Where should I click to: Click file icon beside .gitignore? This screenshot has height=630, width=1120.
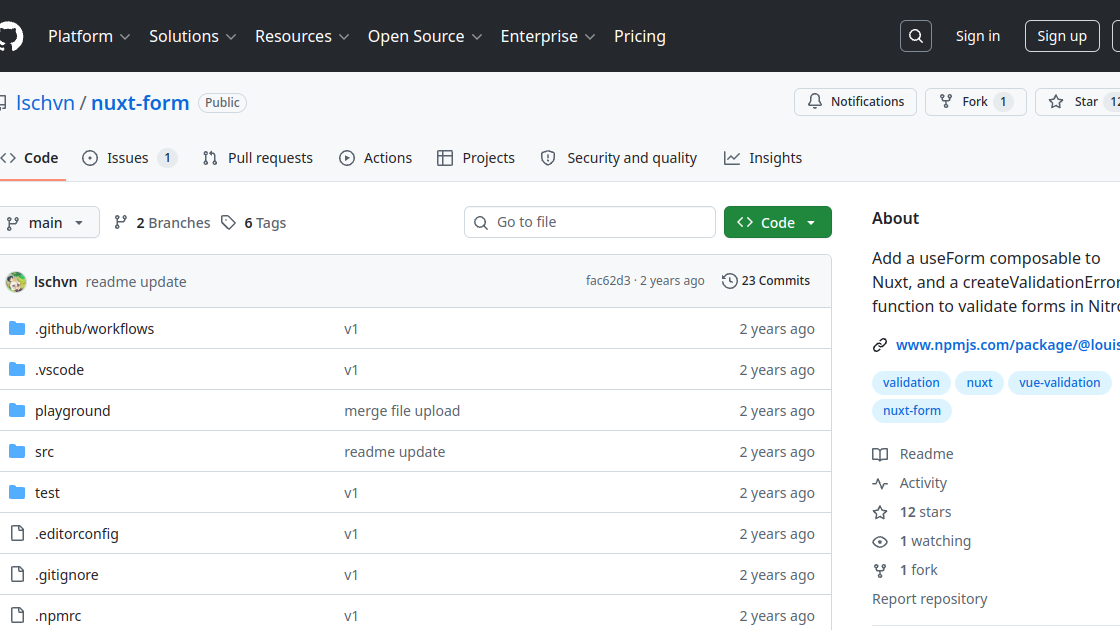17,574
